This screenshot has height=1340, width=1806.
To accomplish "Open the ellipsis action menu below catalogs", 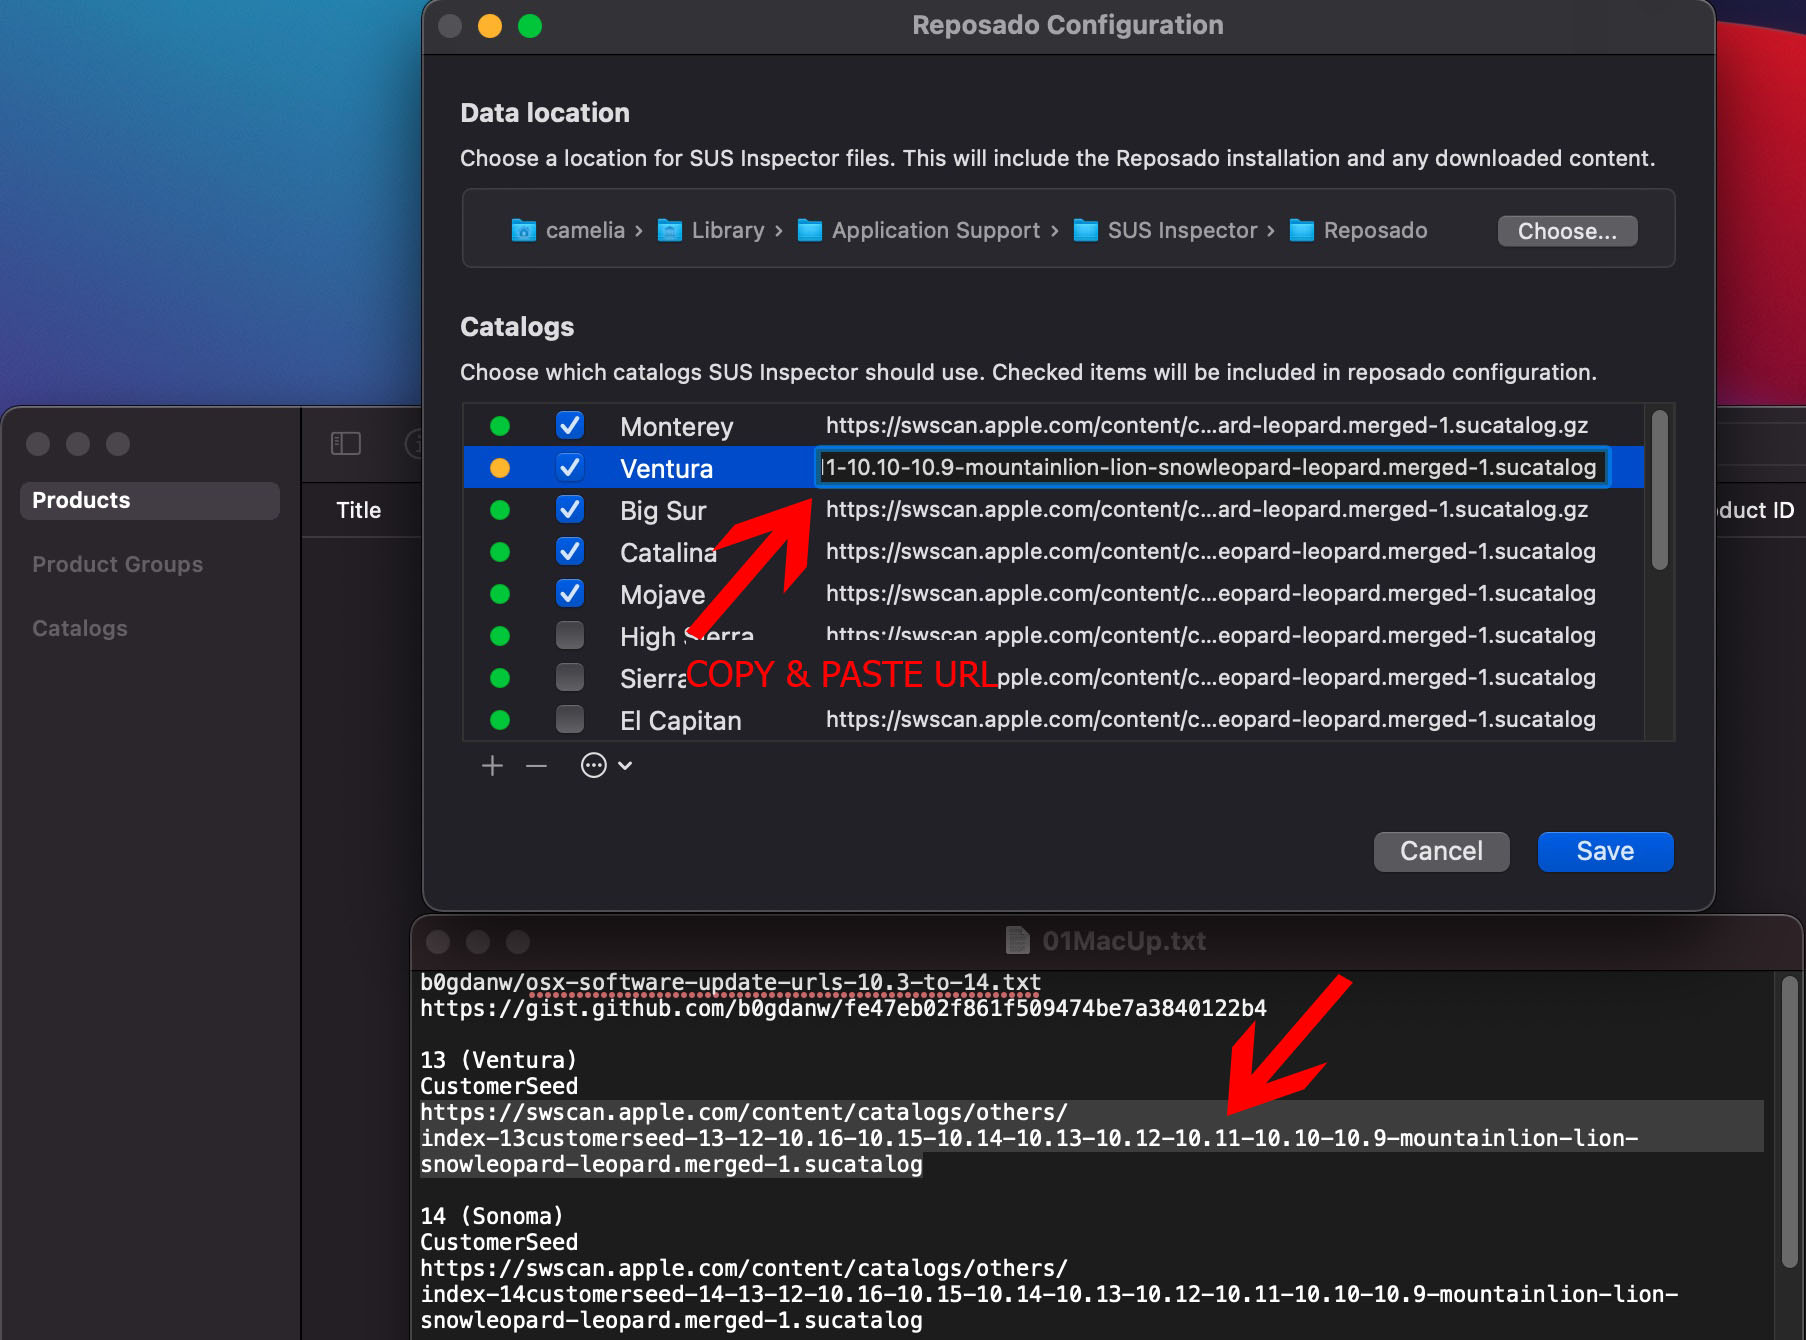I will point(606,766).
